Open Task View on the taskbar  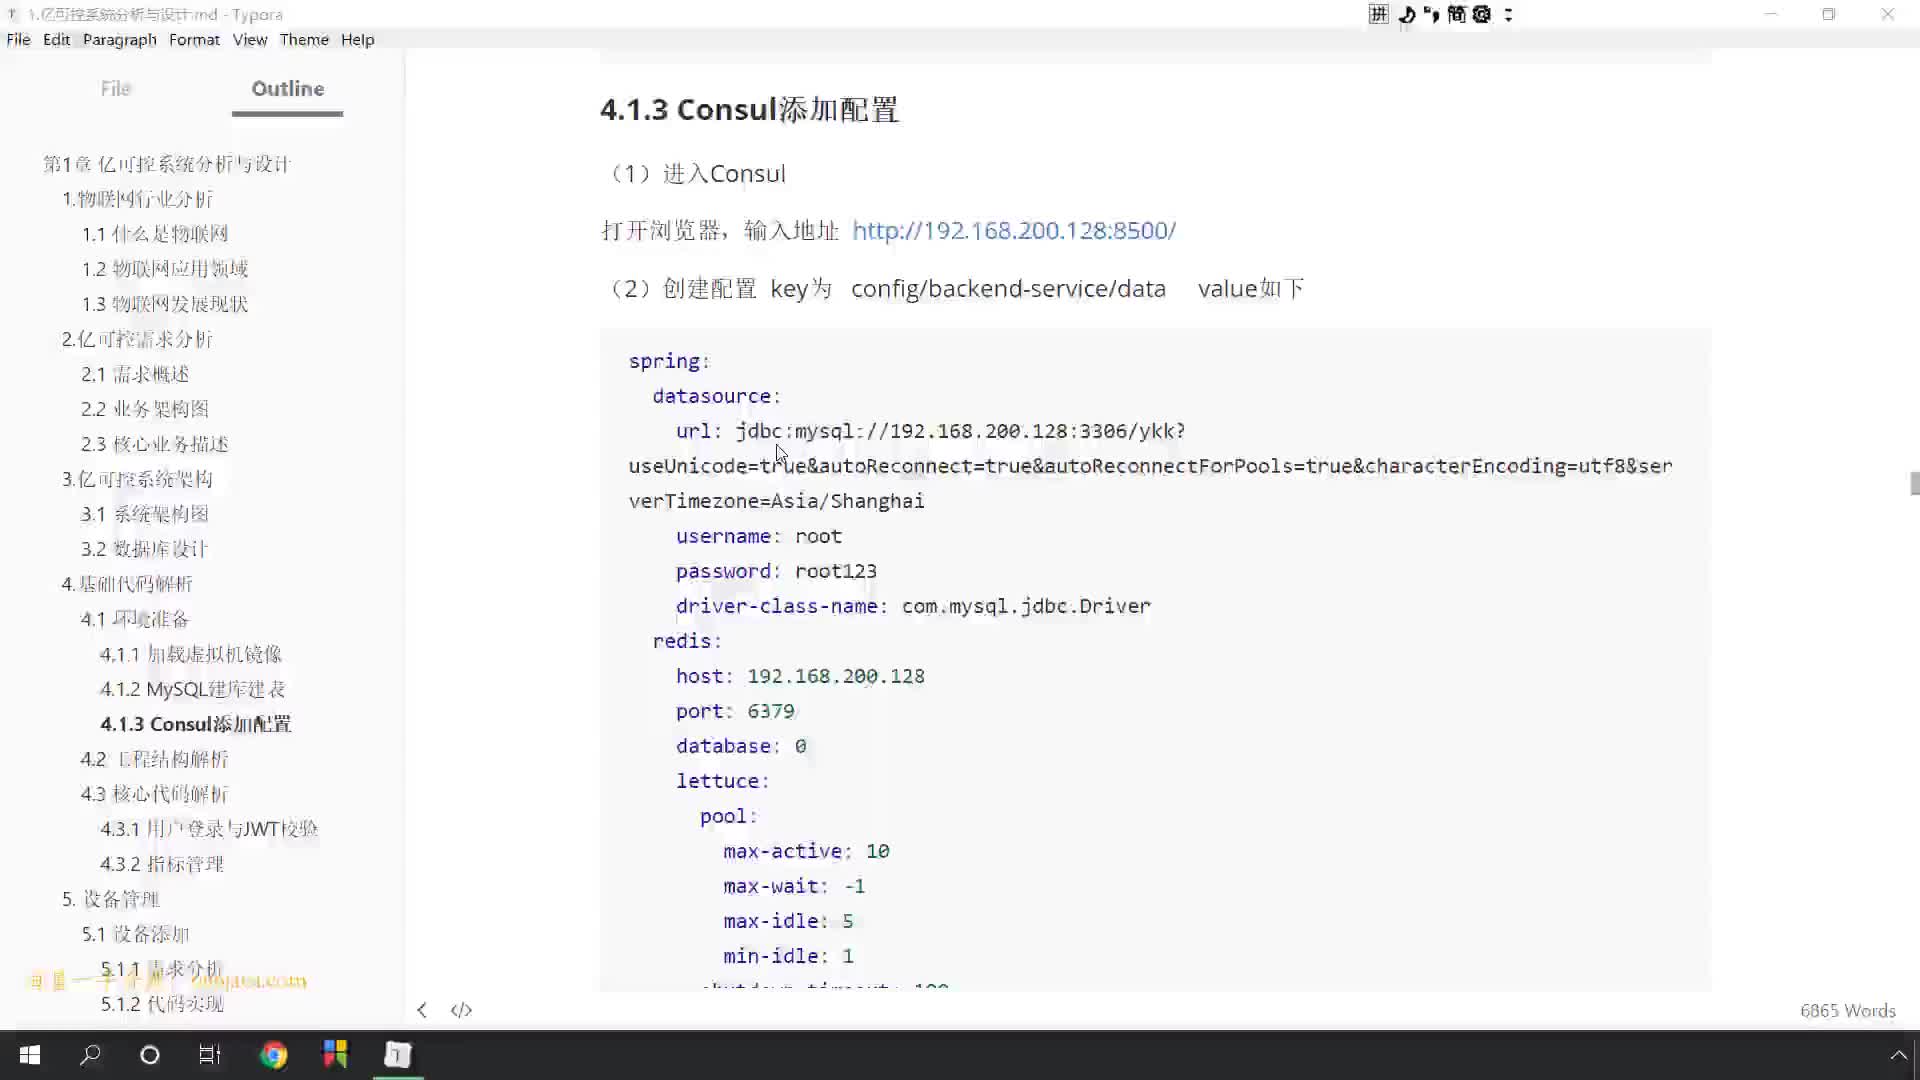click(210, 1055)
